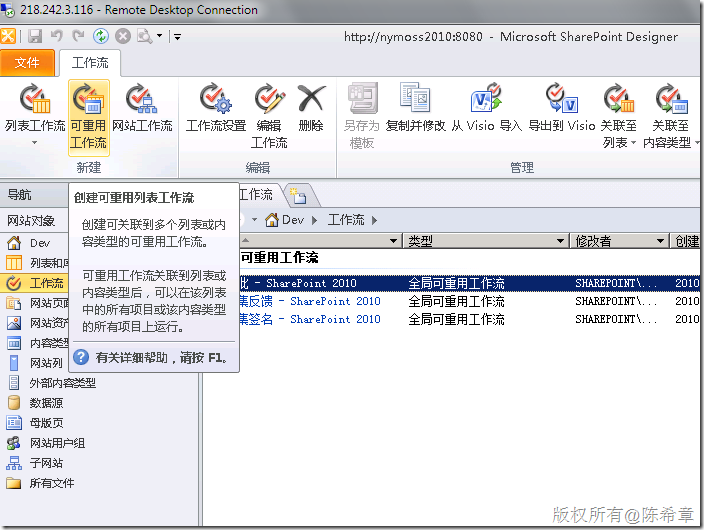The image size is (704, 530).
Task: Open the 集反馈 - SharePoint 2010 workflow link
Action: click(x=310, y=301)
